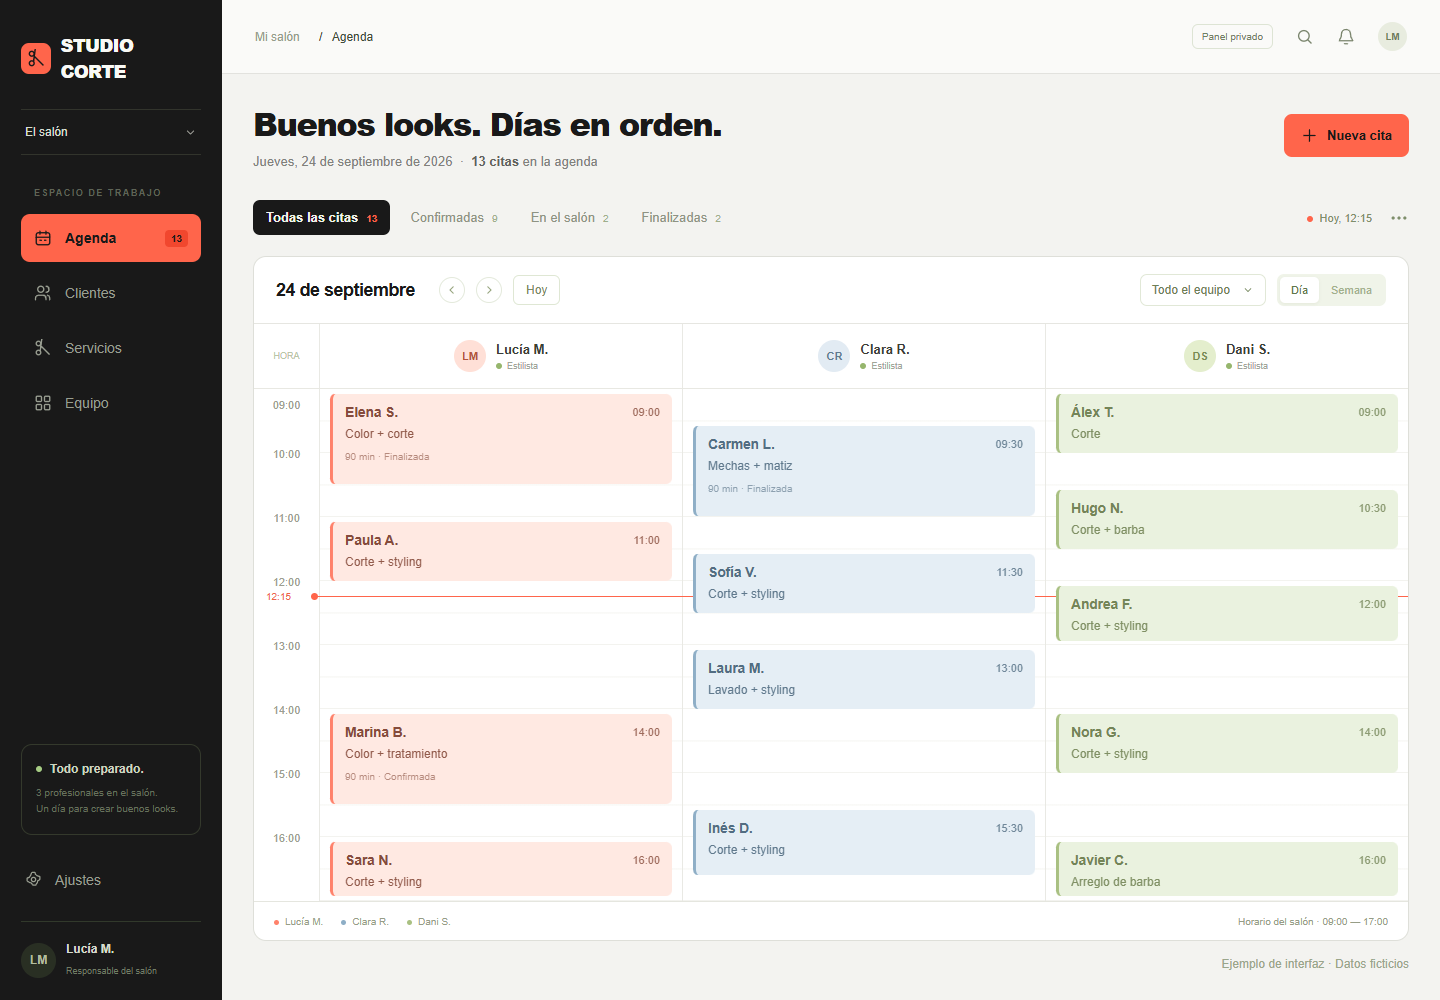
Task: Click Horario del salón 09:00 — 17:00 text
Action: point(1313,922)
